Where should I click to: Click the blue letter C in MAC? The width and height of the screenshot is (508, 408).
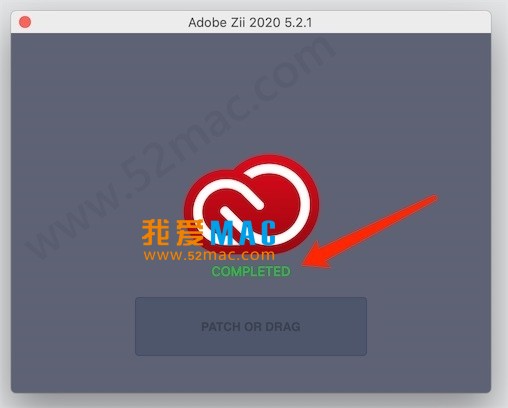click(x=267, y=233)
